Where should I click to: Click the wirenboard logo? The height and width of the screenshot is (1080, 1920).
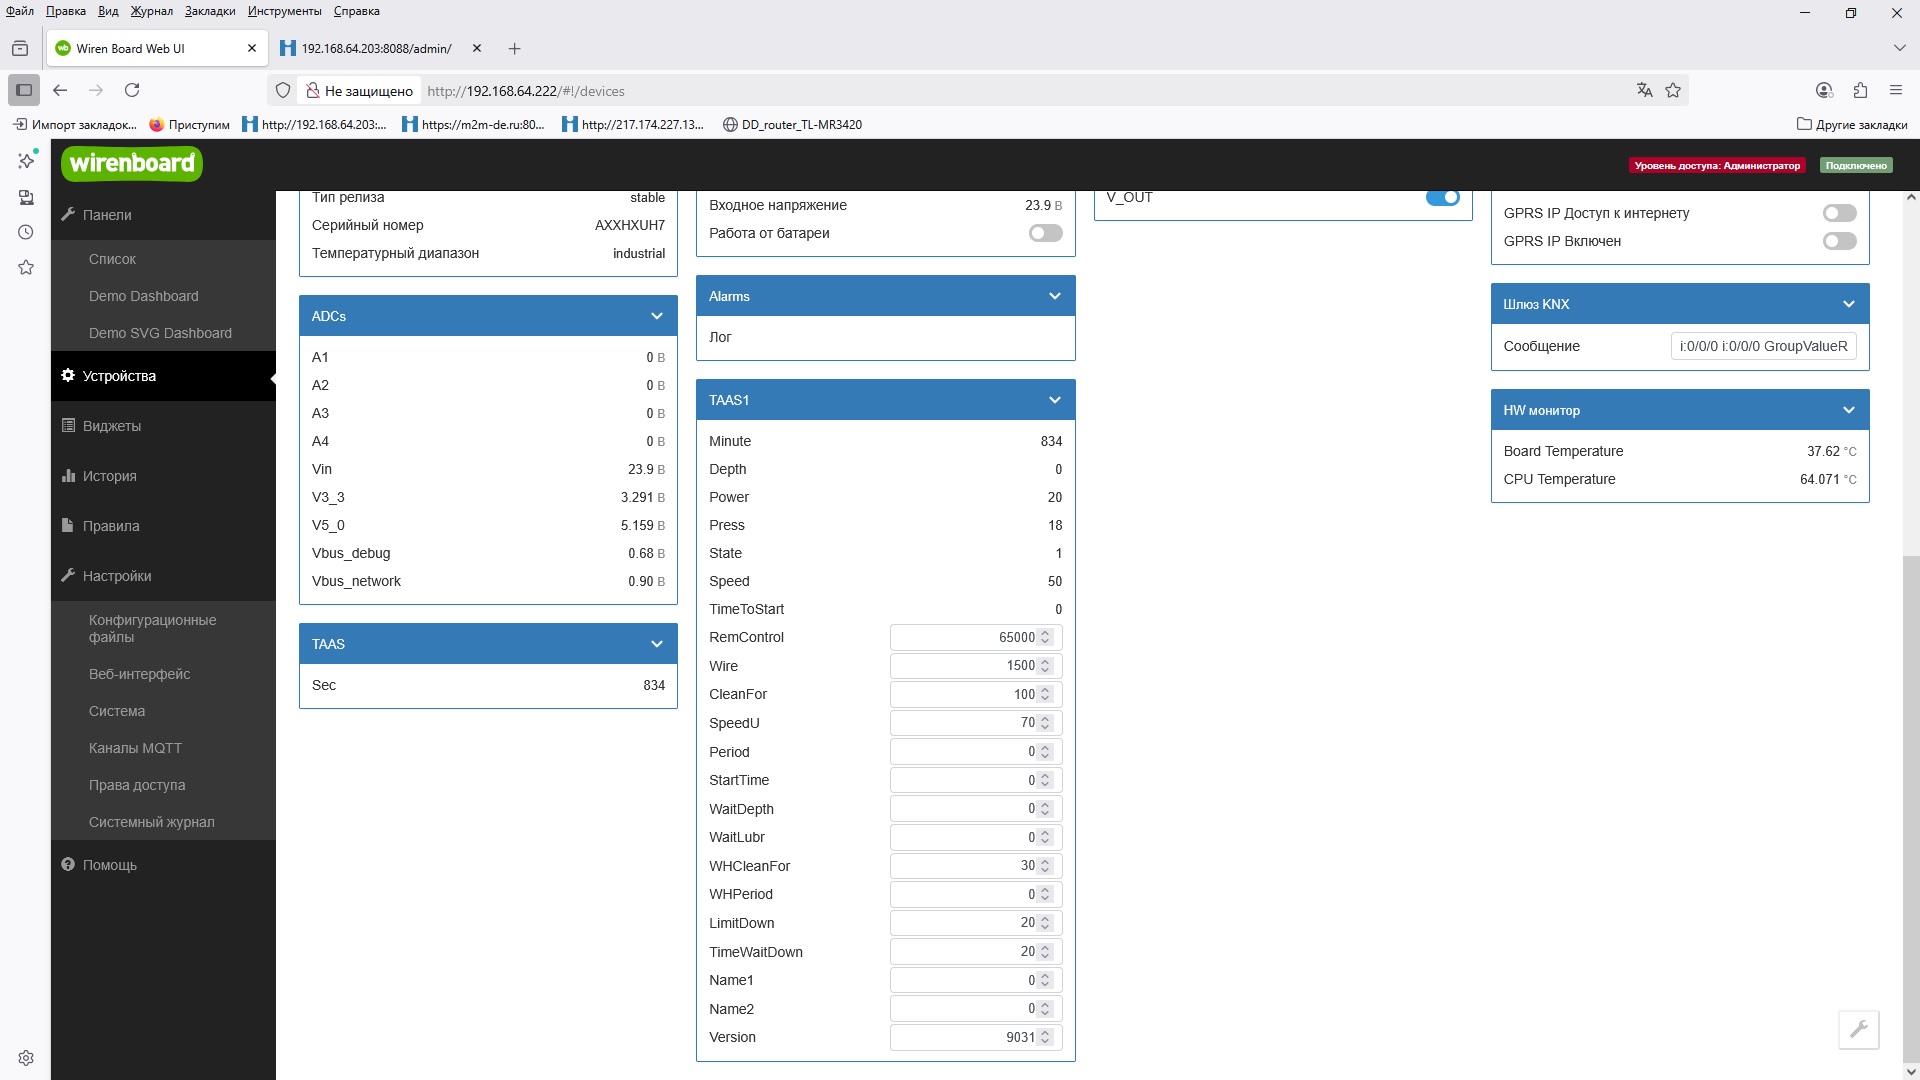[x=132, y=164]
